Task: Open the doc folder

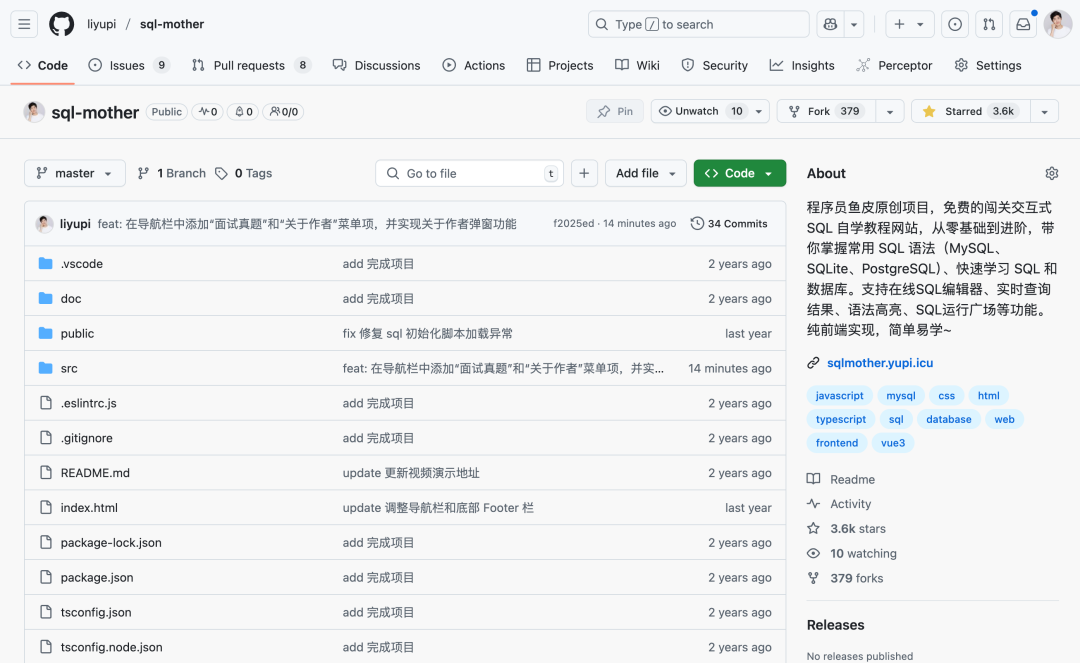Action: tap(71, 299)
